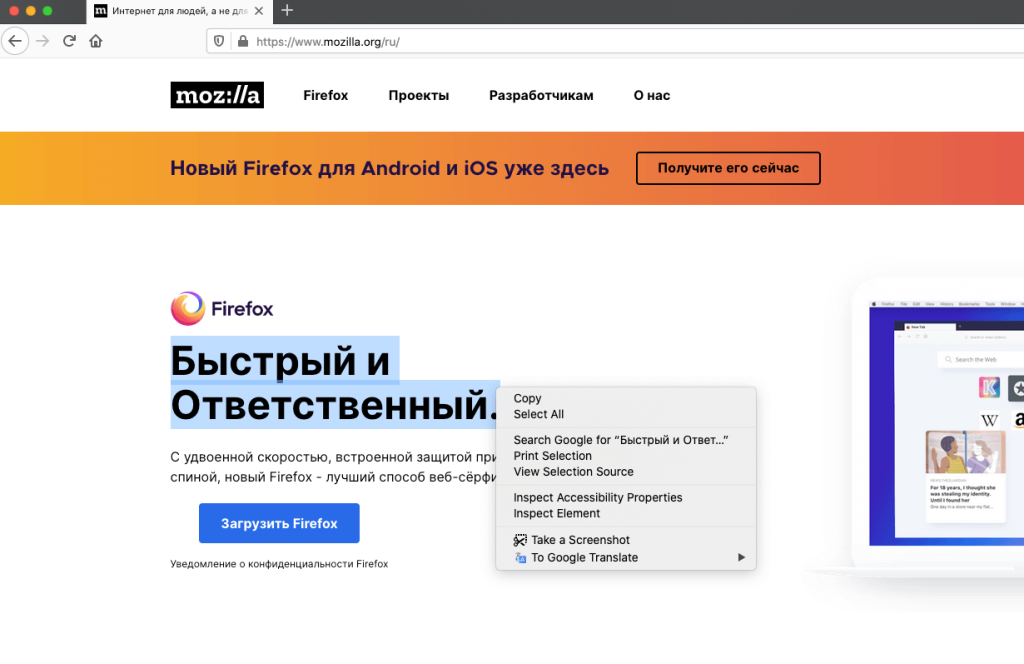The height and width of the screenshot is (664, 1024).
Task: Open the О нас navigation item
Action: [652, 95]
